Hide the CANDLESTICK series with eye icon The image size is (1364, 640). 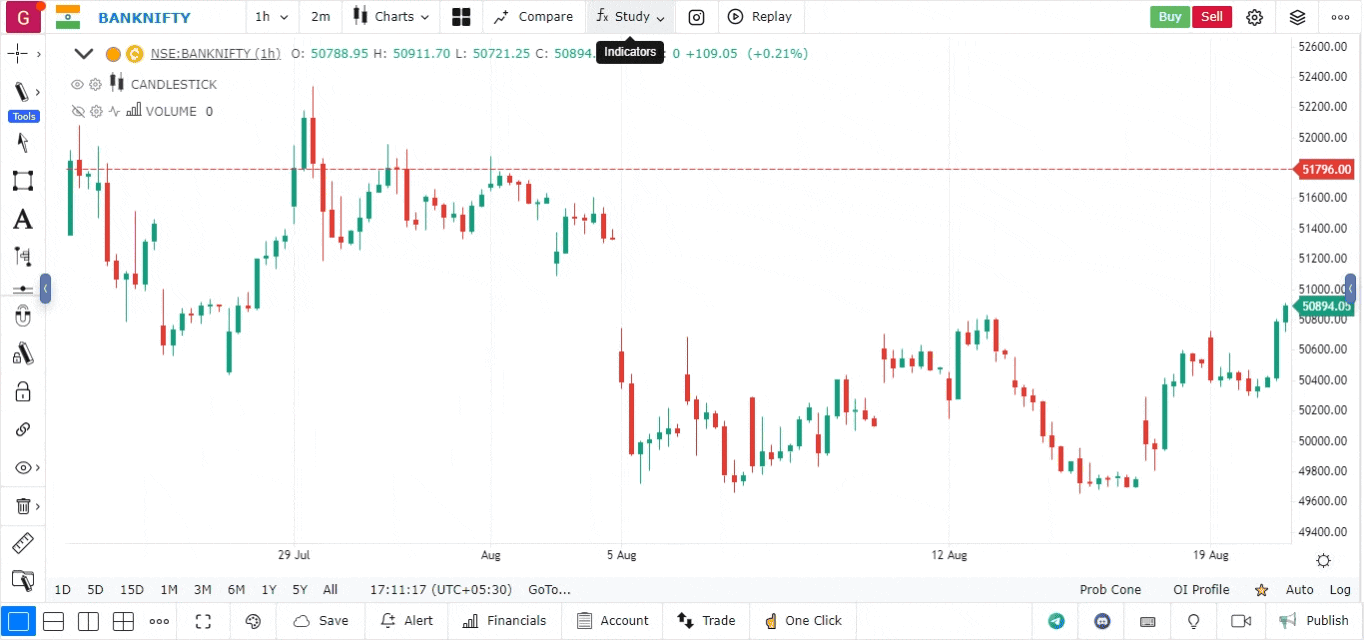tap(77, 85)
